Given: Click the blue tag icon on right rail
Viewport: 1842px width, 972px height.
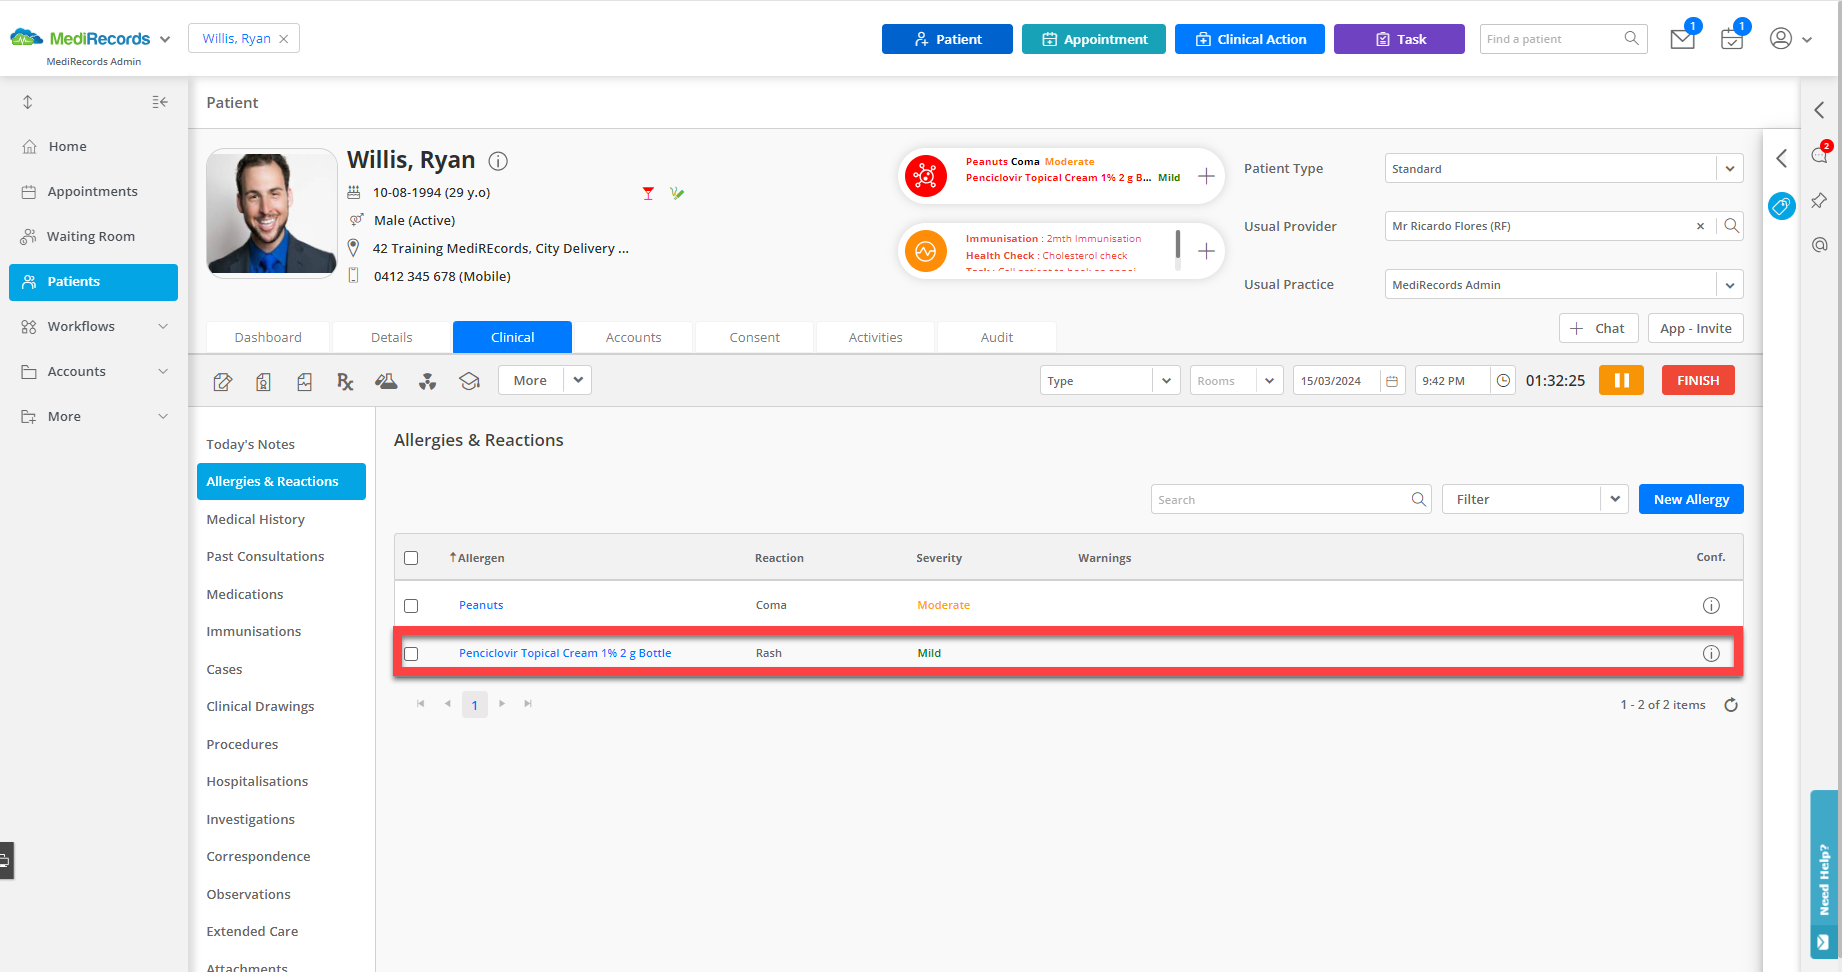Looking at the screenshot, I should tap(1781, 206).
